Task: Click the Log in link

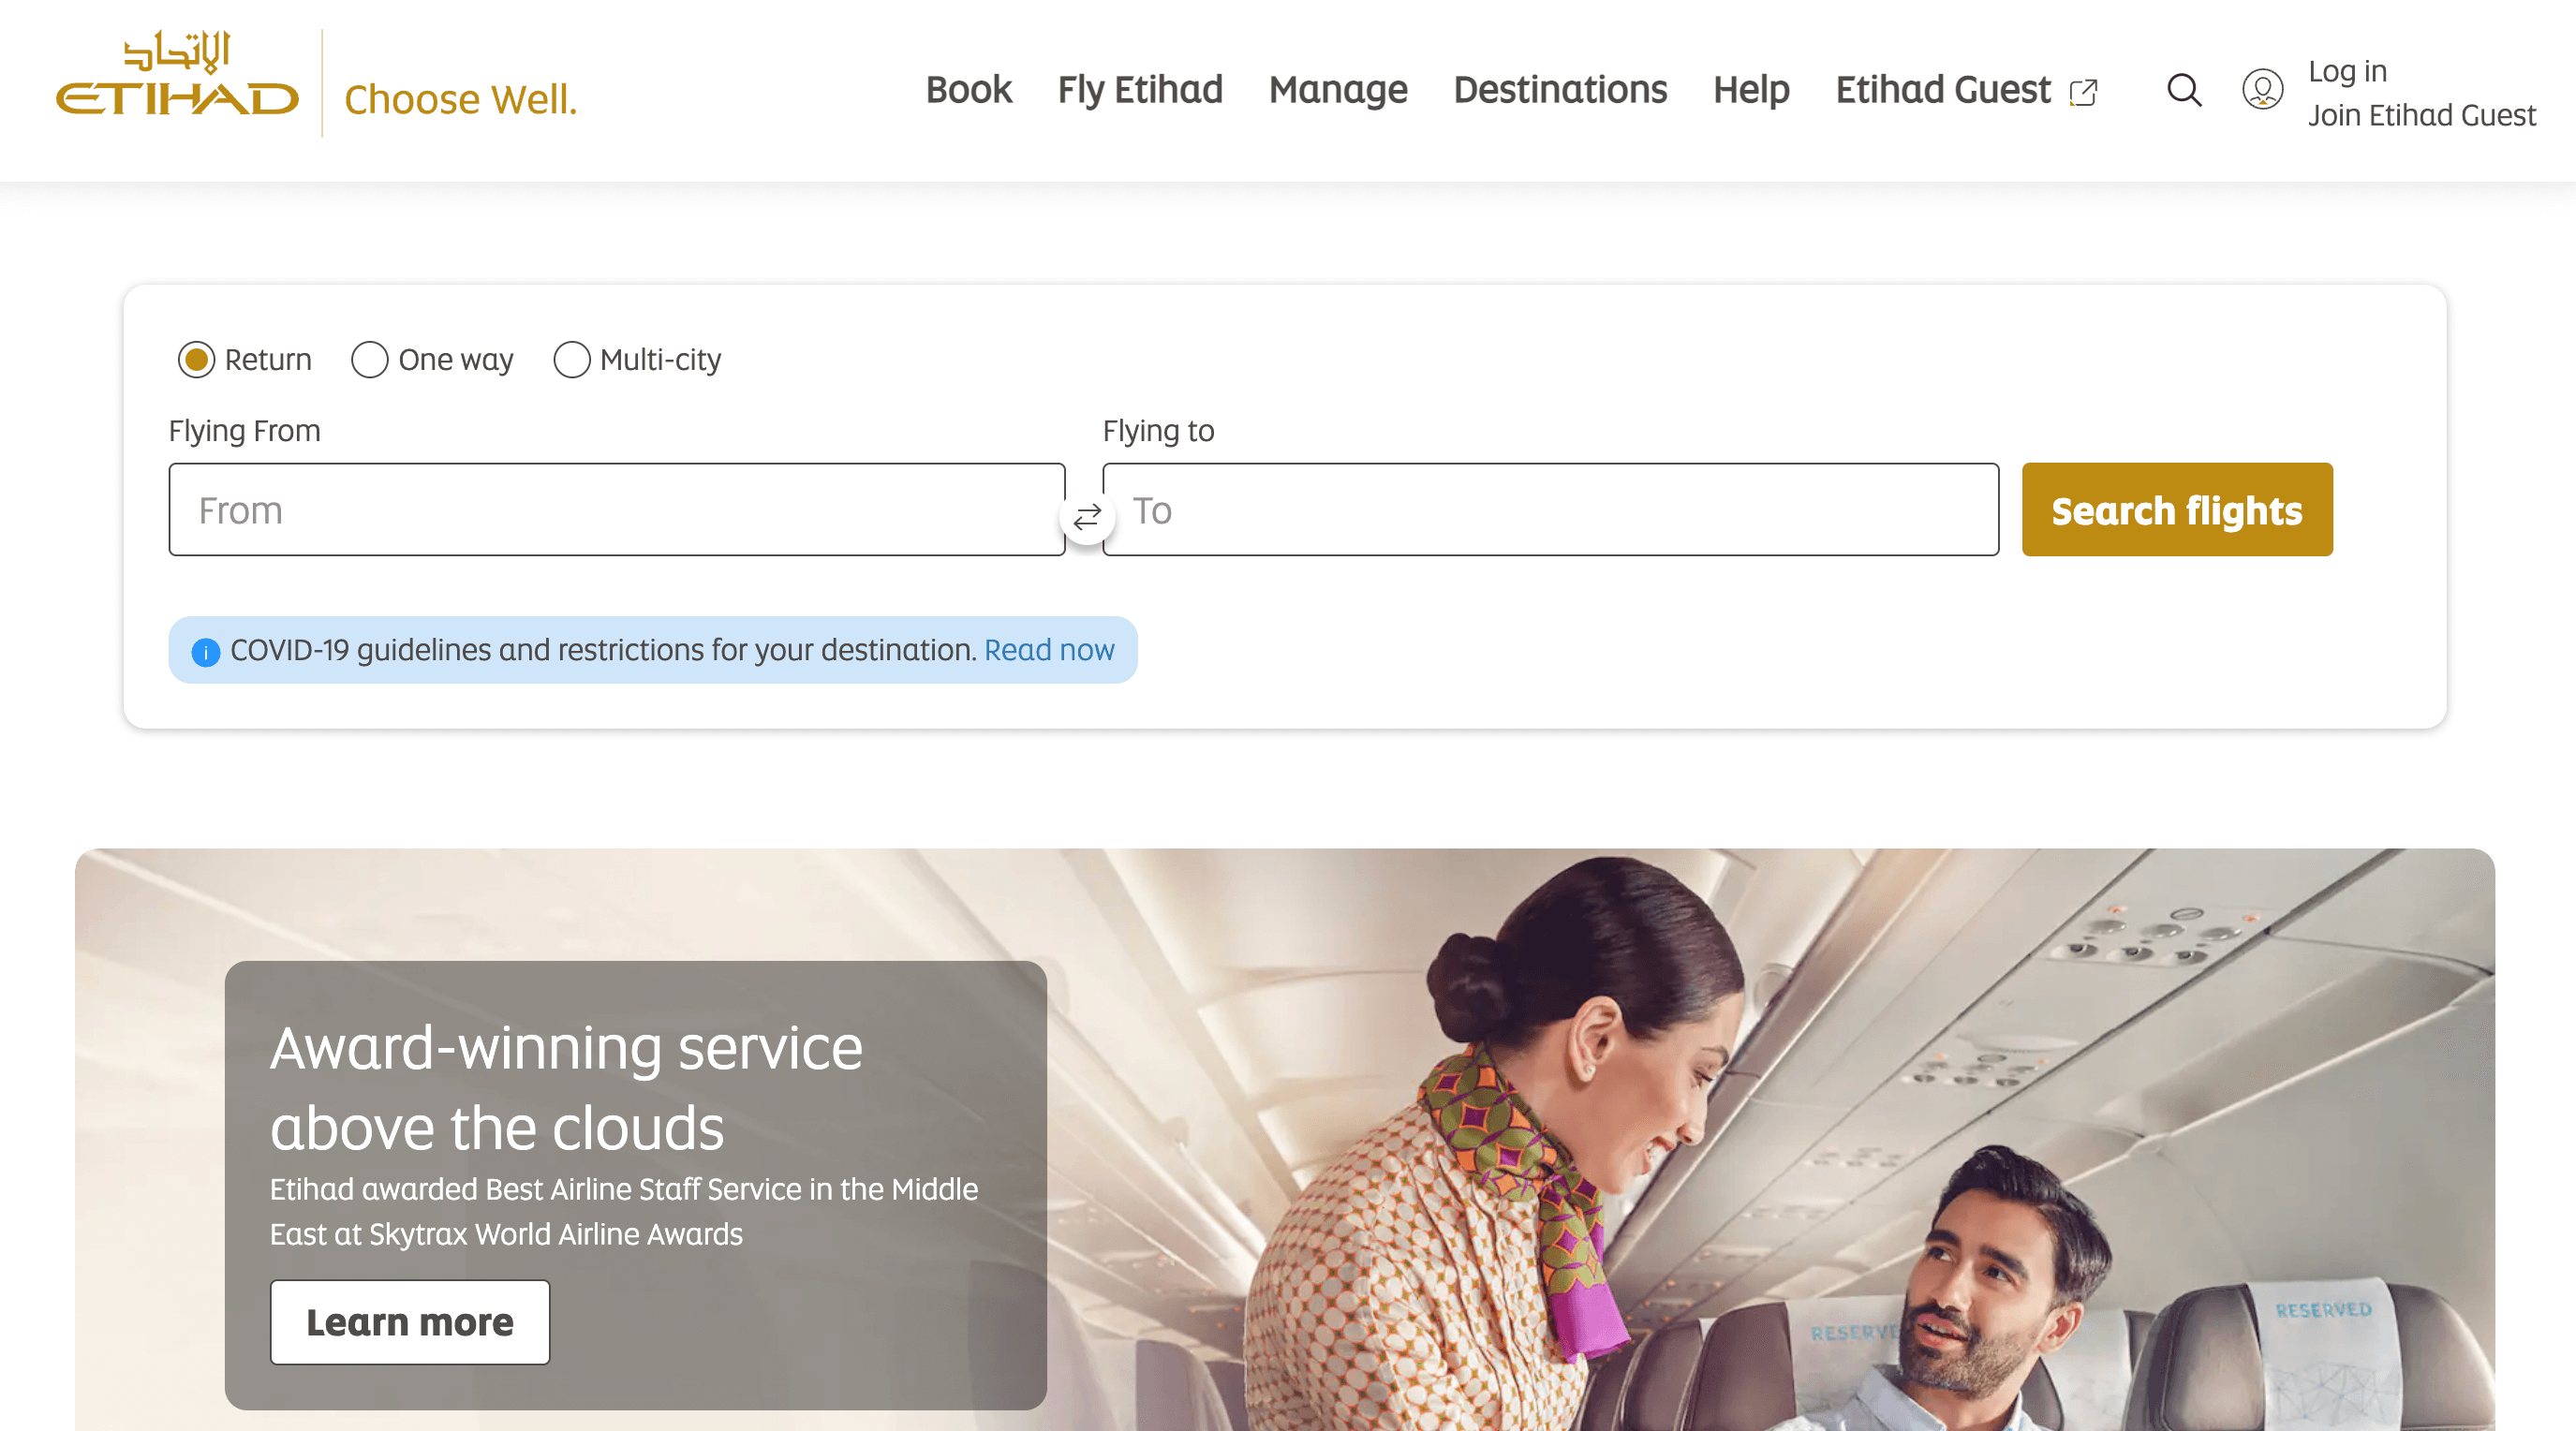Action: click(2347, 71)
